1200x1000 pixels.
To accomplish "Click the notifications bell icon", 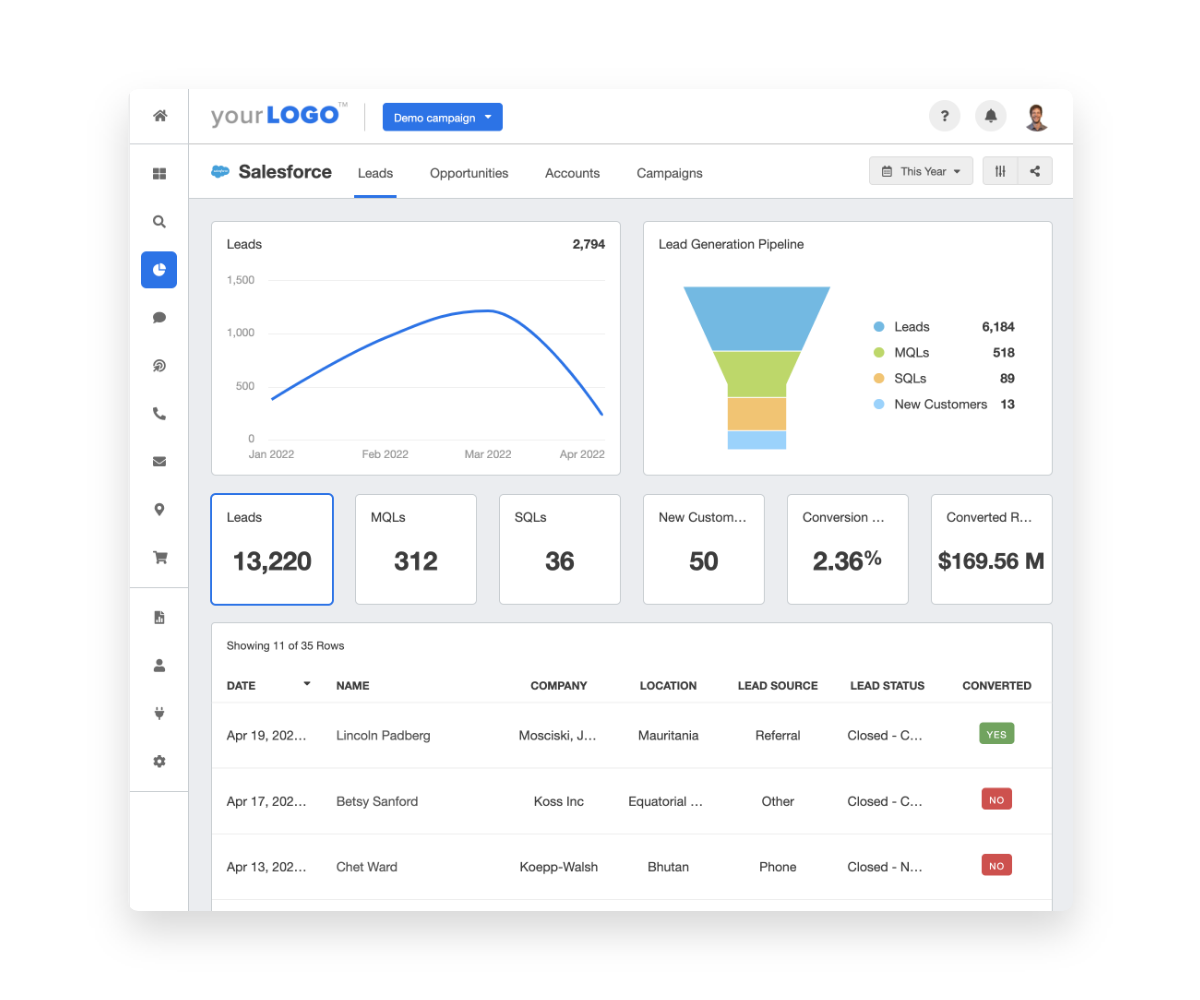I will click(x=990, y=116).
